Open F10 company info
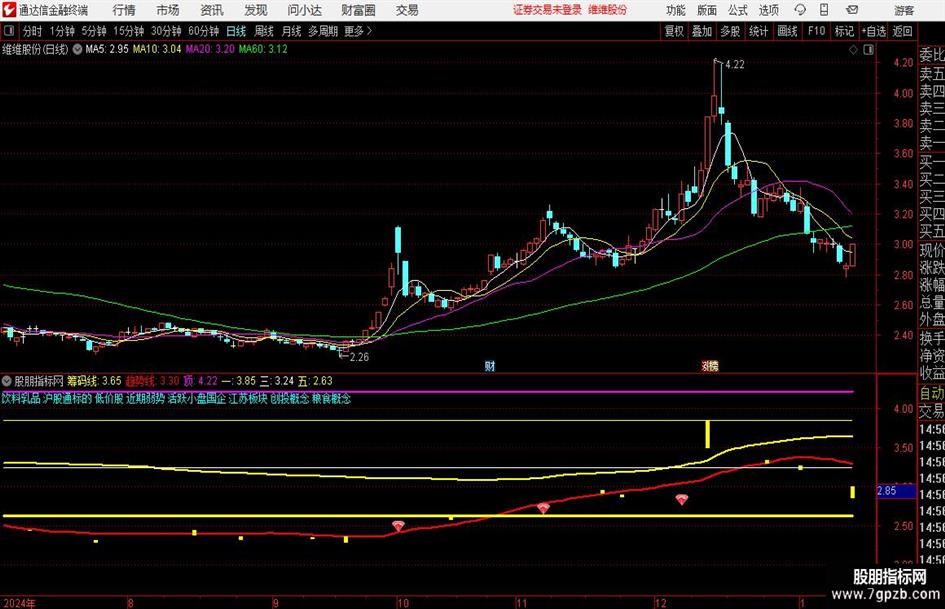 point(816,31)
